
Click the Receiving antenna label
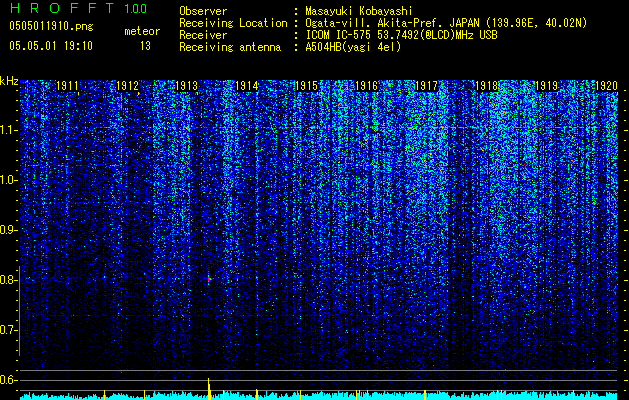click(230, 47)
